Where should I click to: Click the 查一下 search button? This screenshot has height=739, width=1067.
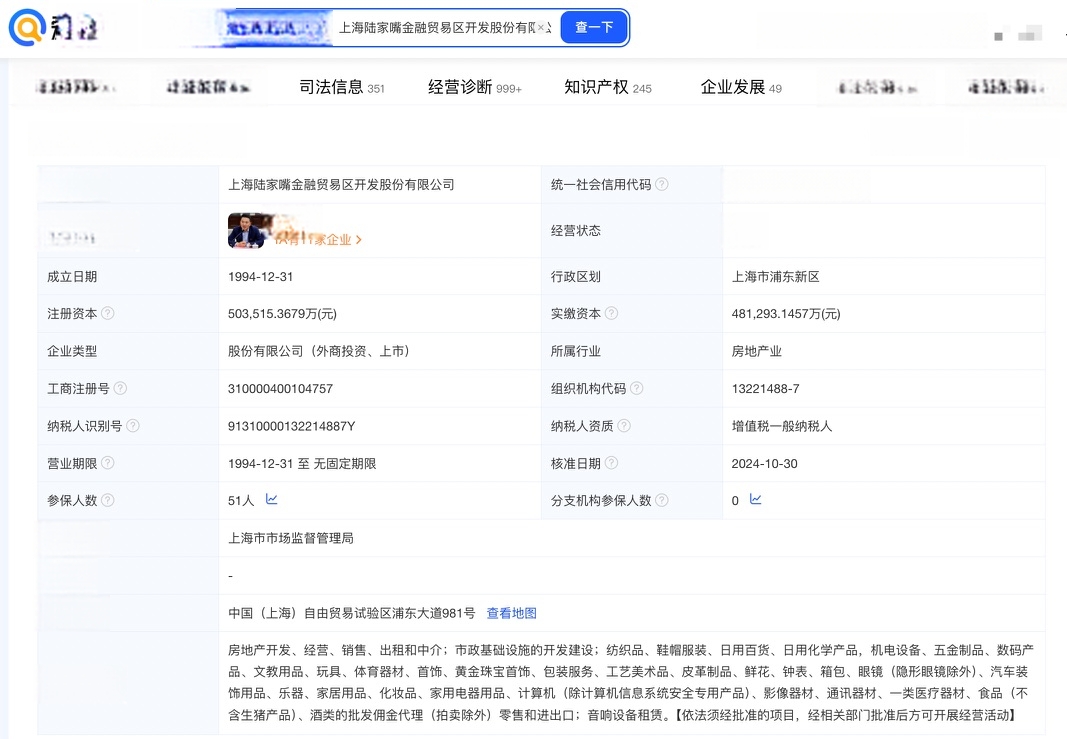click(594, 27)
